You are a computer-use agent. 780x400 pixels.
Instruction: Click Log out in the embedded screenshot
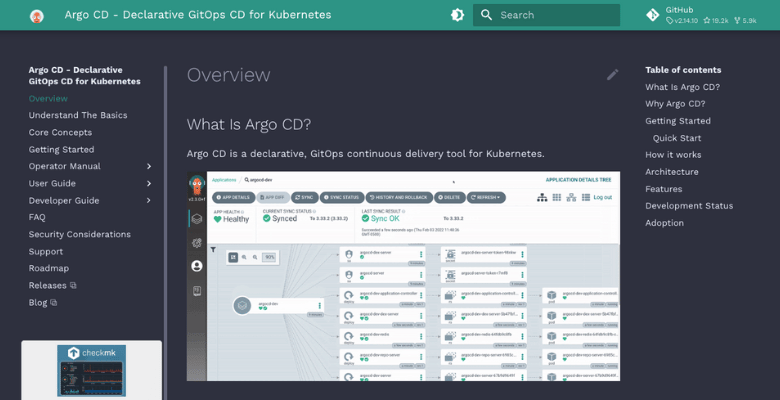coord(602,198)
